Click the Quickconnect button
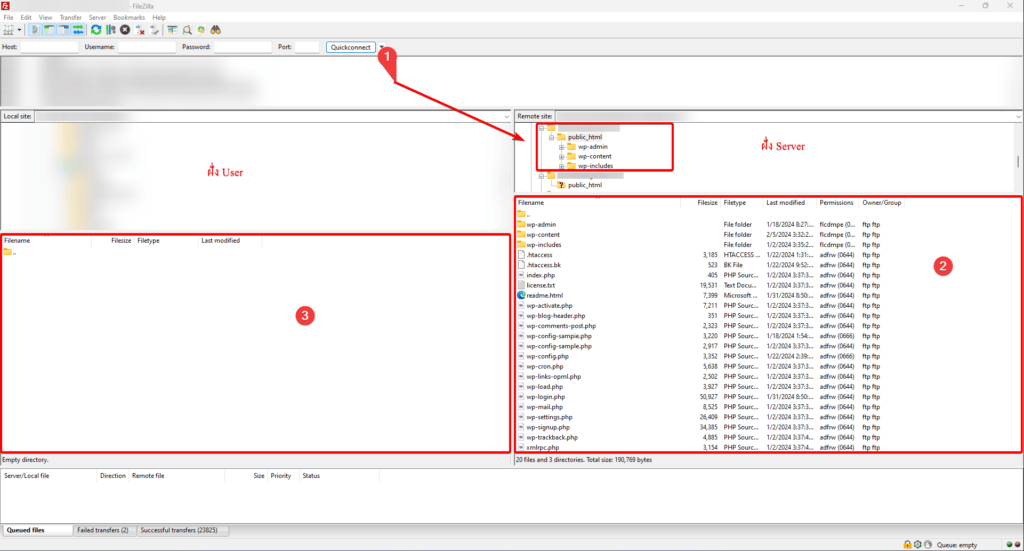 tap(350, 47)
